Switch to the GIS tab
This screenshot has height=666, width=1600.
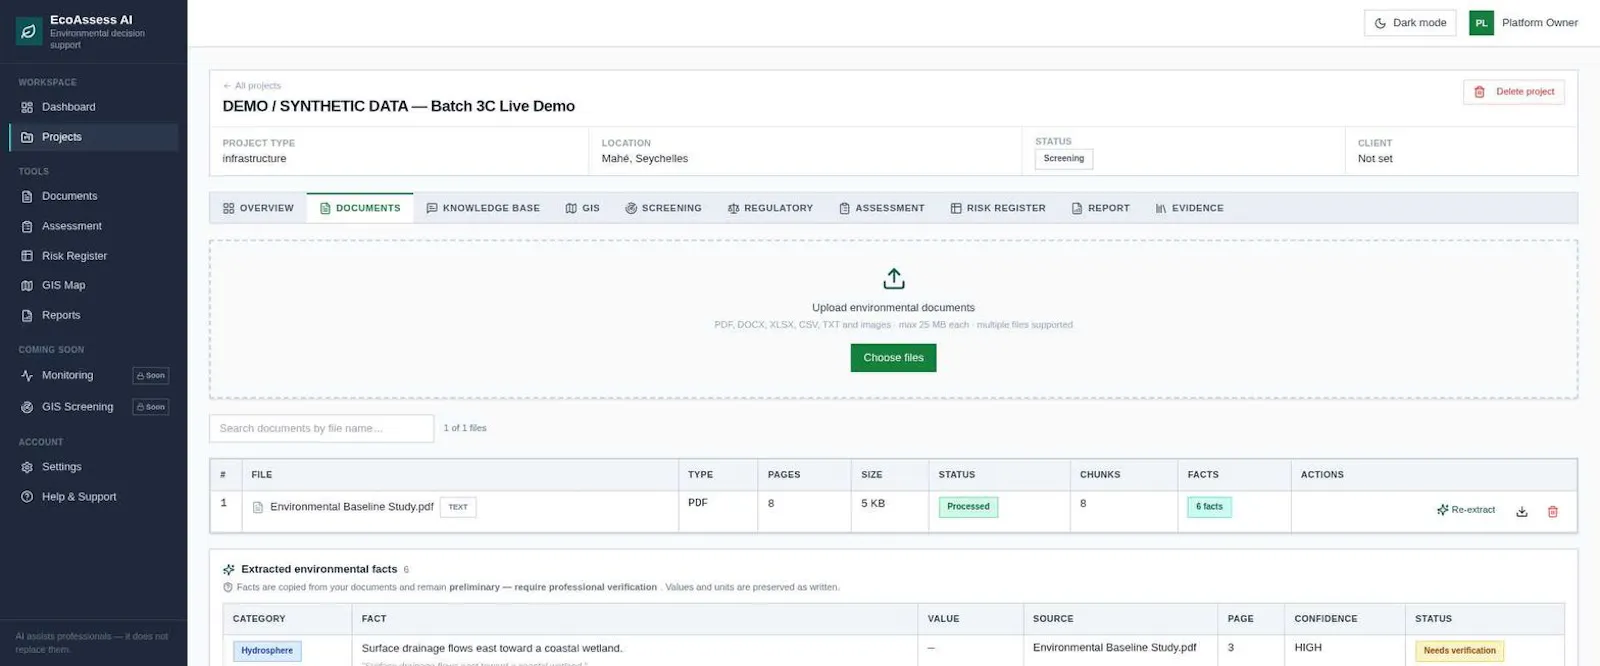coord(583,208)
